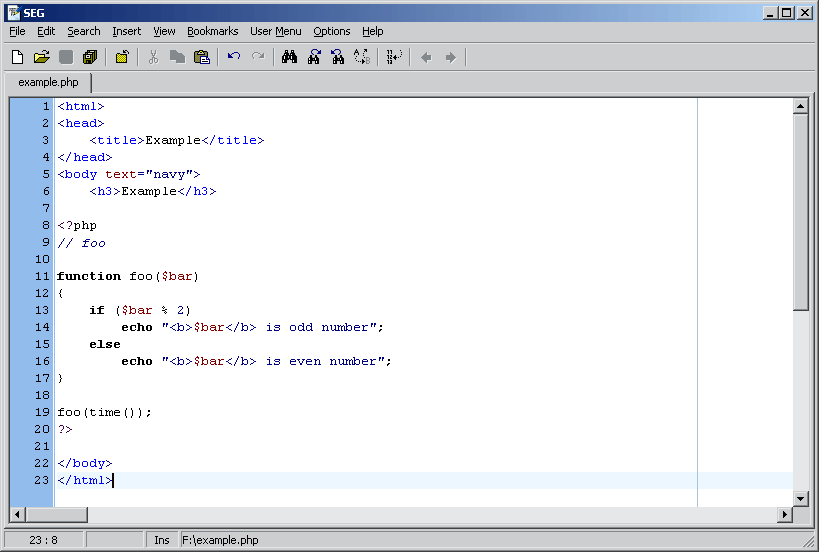
Task: Click the <head> tag on line 2
Action: click(81, 123)
